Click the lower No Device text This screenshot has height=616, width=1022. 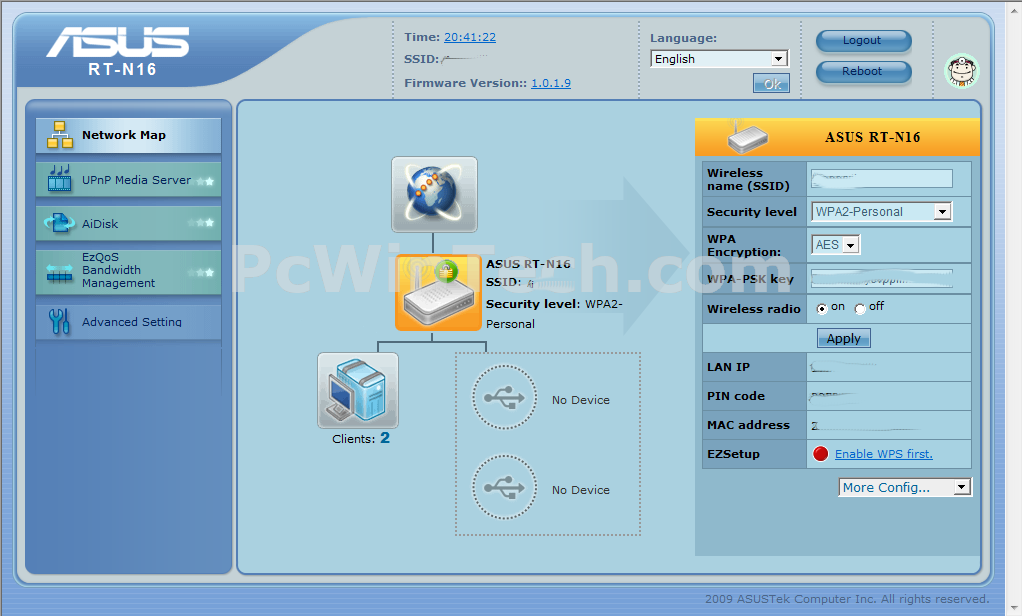[x=581, y=490]
